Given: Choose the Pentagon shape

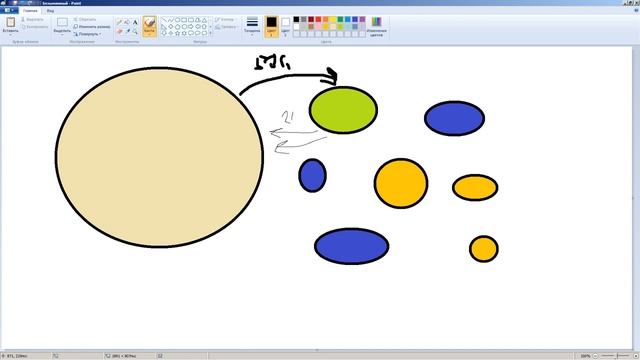Looking at the screenshot, I should coord(178,27).
